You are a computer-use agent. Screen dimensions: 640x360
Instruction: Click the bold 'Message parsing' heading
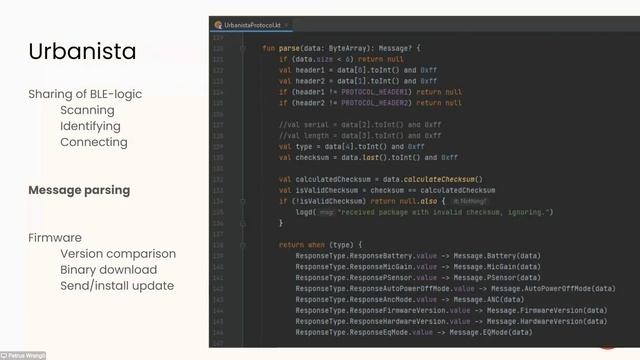pyautogui.click(x=79, y=190)
